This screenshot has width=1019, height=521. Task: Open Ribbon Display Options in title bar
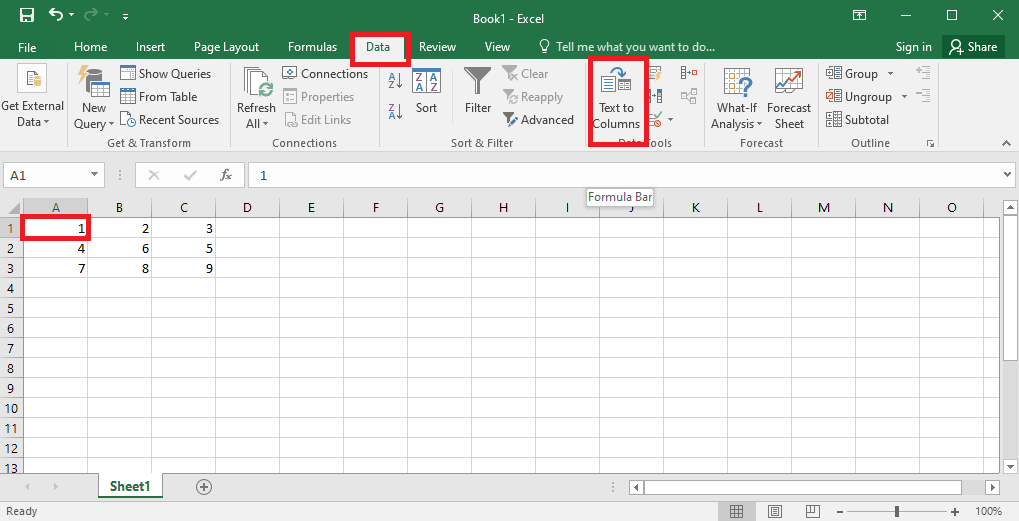point(859,16)
